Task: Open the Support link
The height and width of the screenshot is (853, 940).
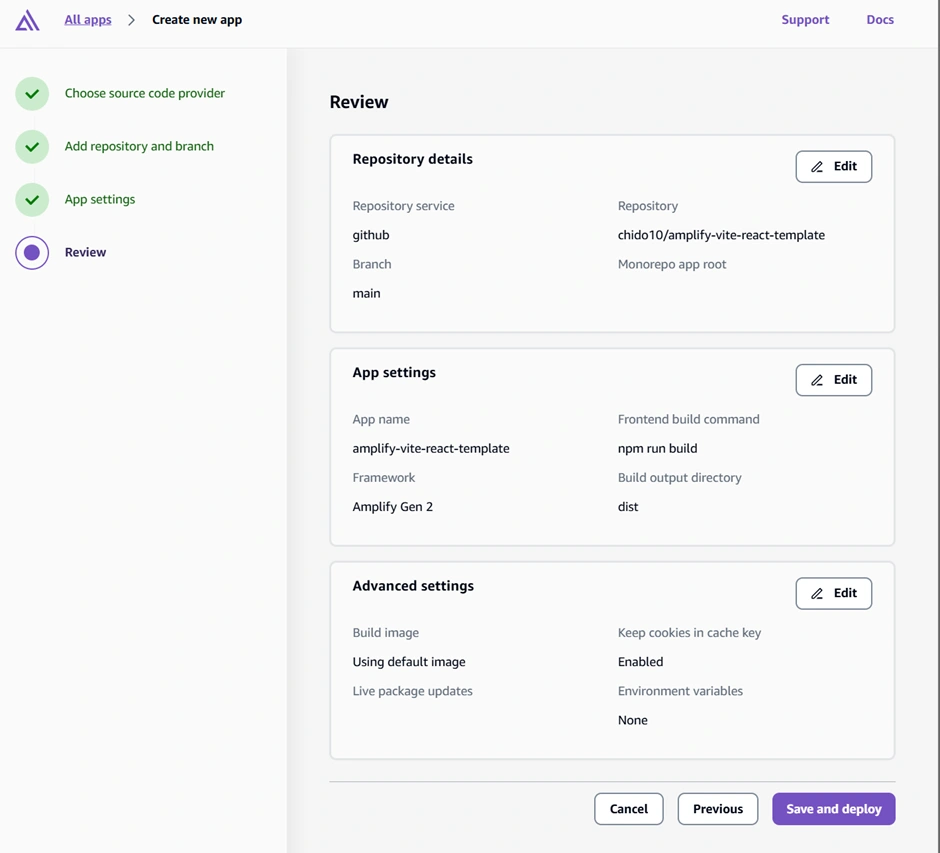Action: click(x=805, y=20)
